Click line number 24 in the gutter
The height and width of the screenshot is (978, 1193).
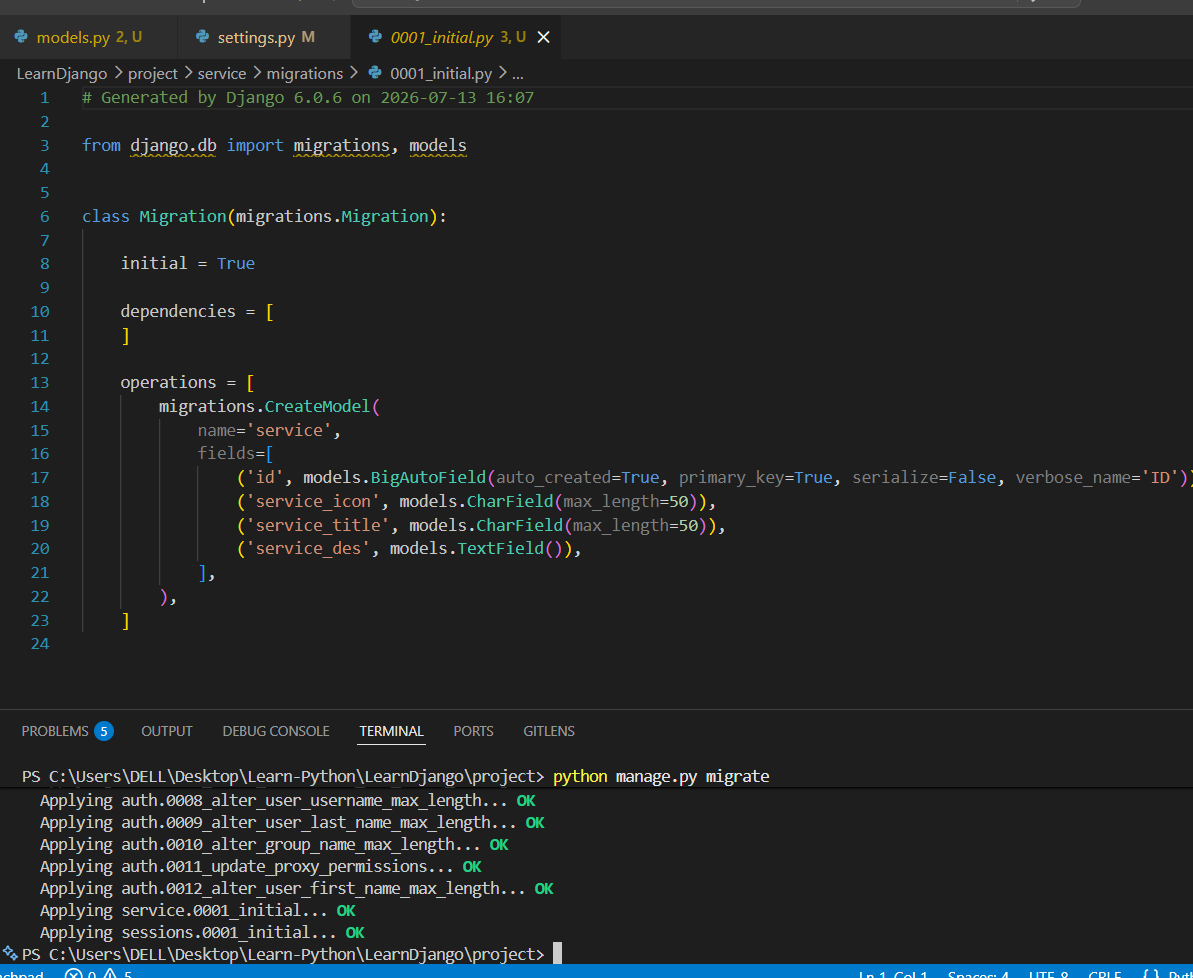pyautogui.click(x=40, y=644)
